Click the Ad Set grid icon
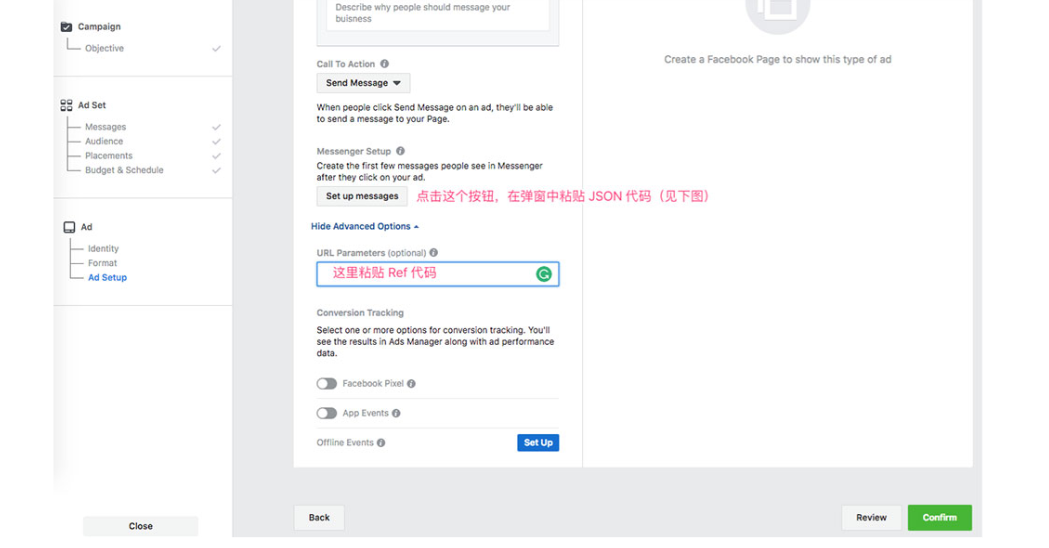The width and height of the screenshot is (1049, 548). [66, 105]
